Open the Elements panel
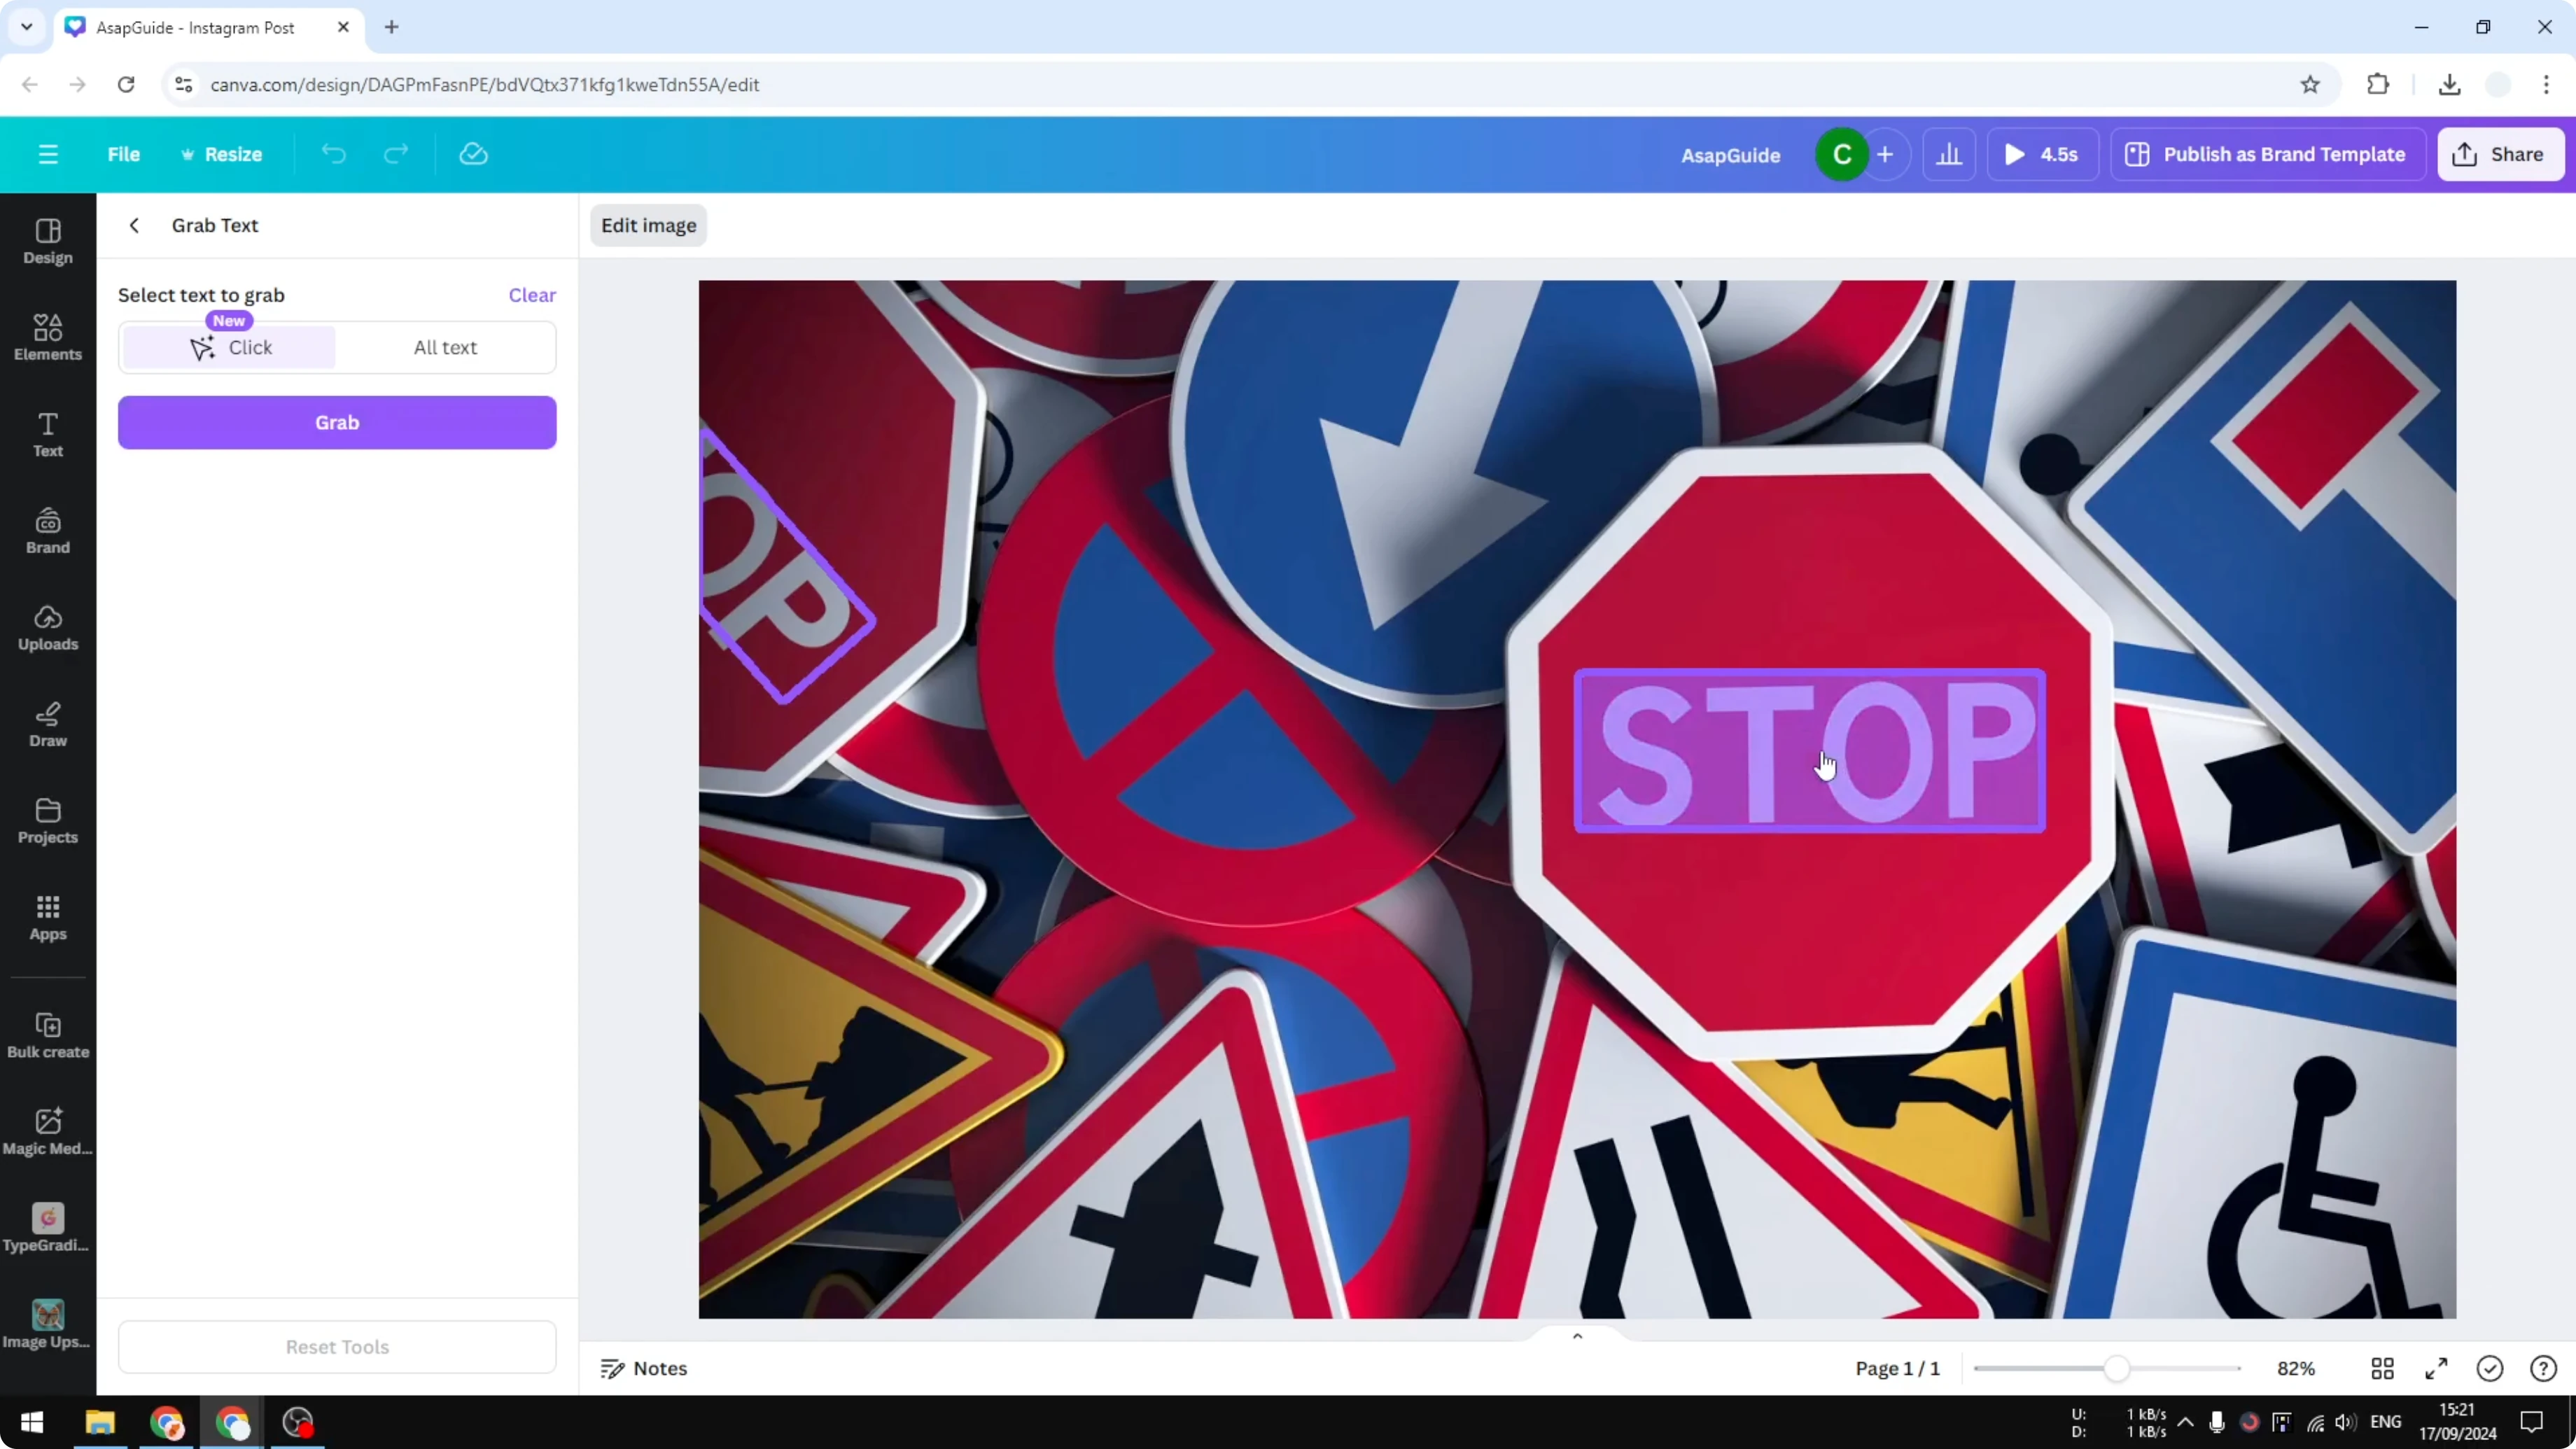The width and height of the screenshot is (2576, 1449). pos(48,338)
